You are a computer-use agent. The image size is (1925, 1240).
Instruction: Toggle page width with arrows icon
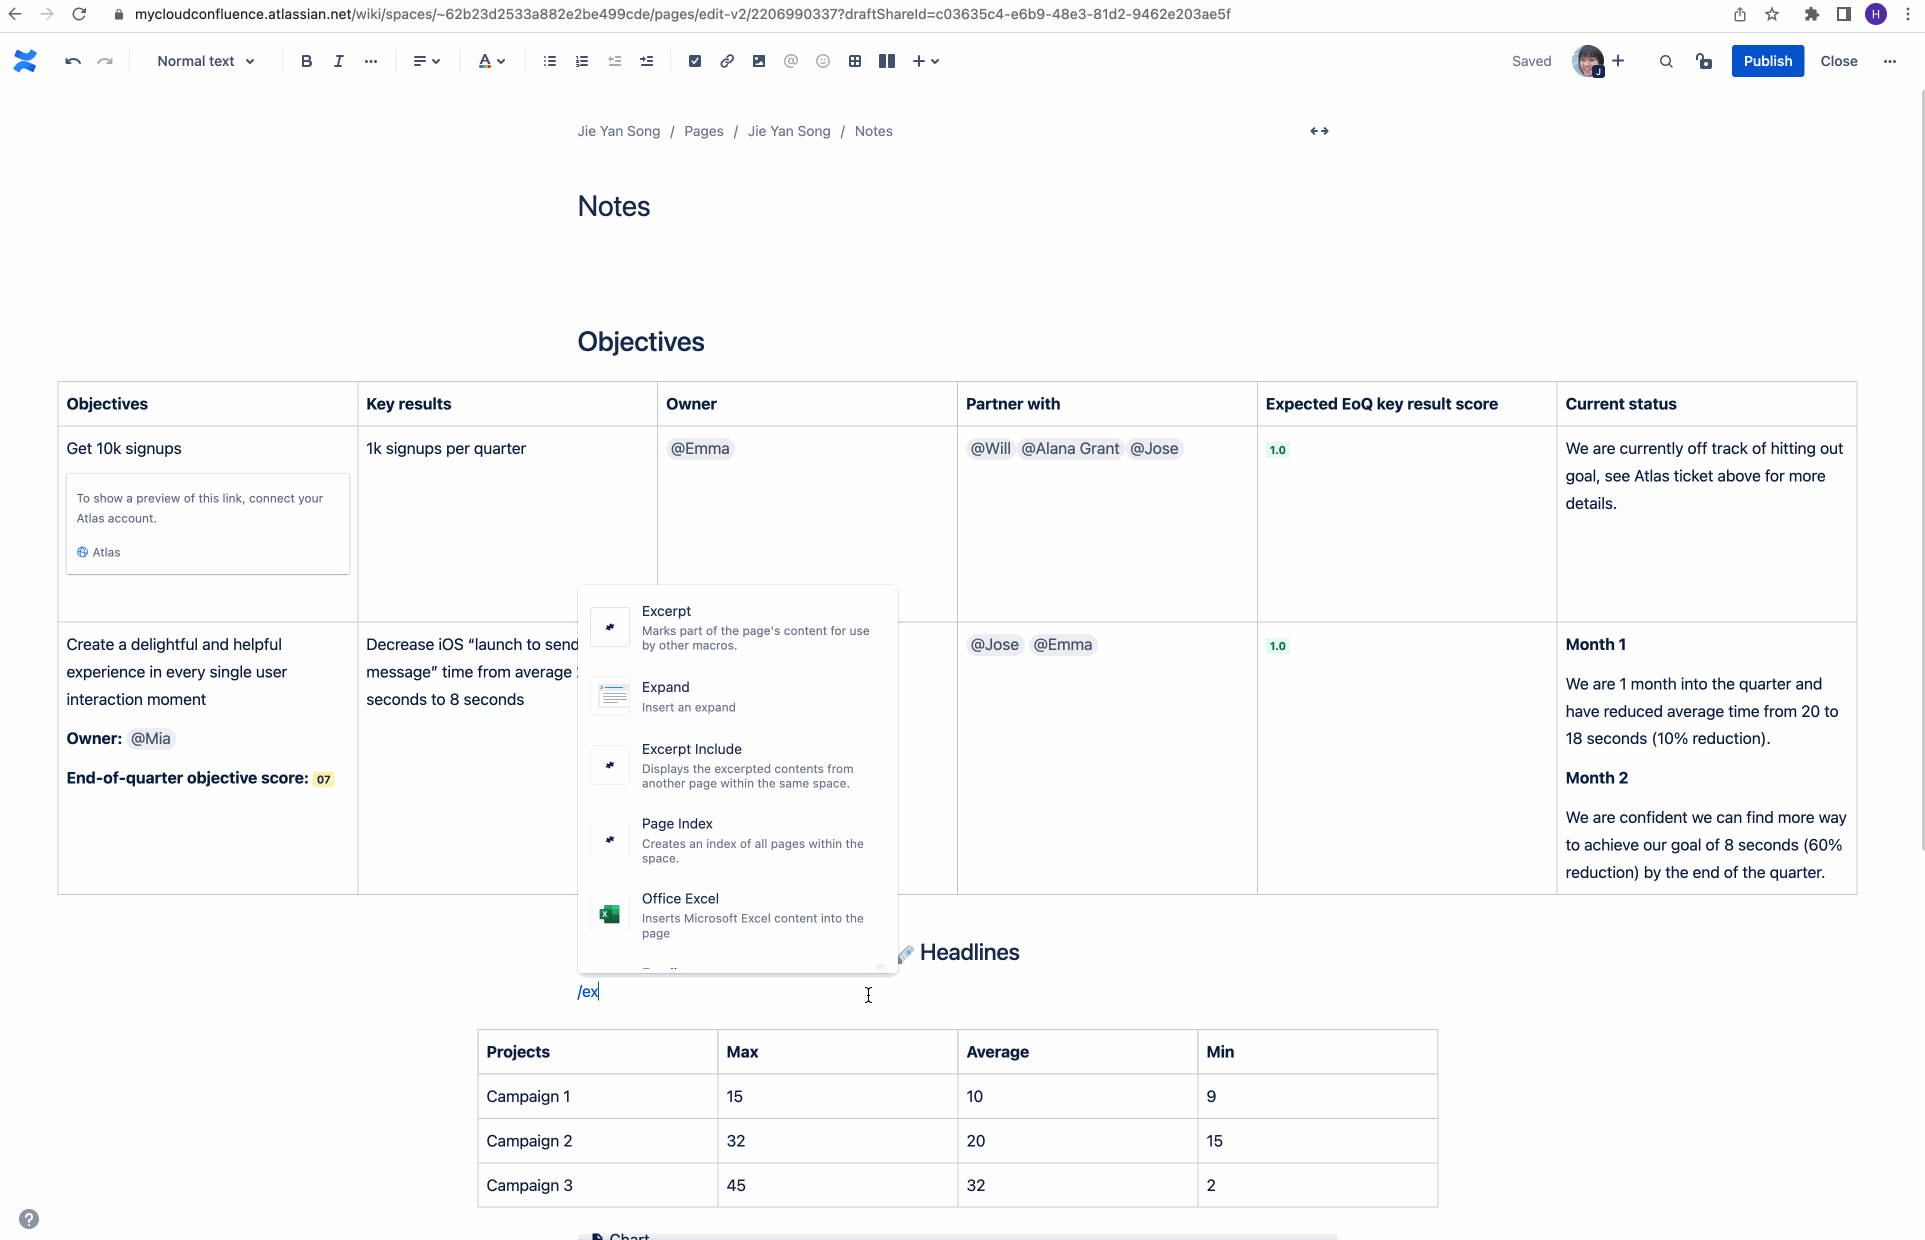pyautogui.click(x=1319, y=131)
